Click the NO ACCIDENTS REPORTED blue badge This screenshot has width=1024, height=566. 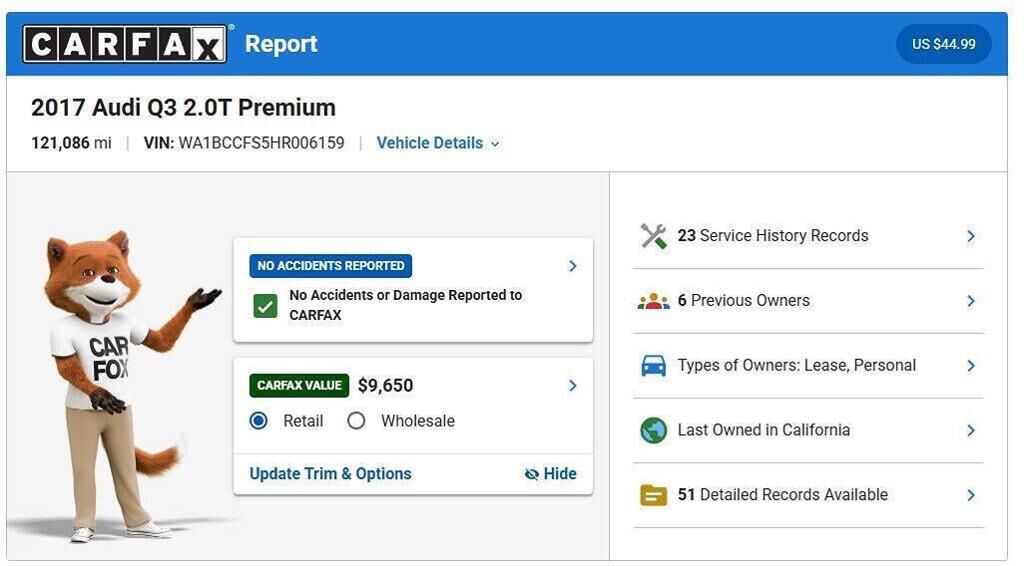point(330,266)
